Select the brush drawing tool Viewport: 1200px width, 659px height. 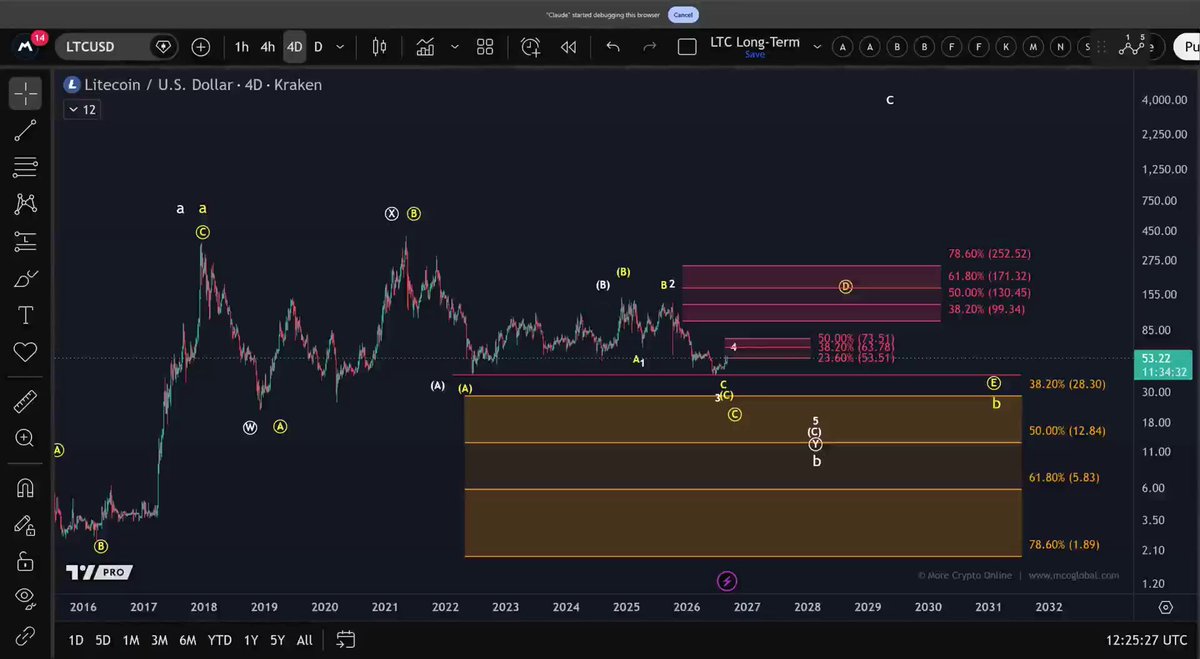pos(25,278)
